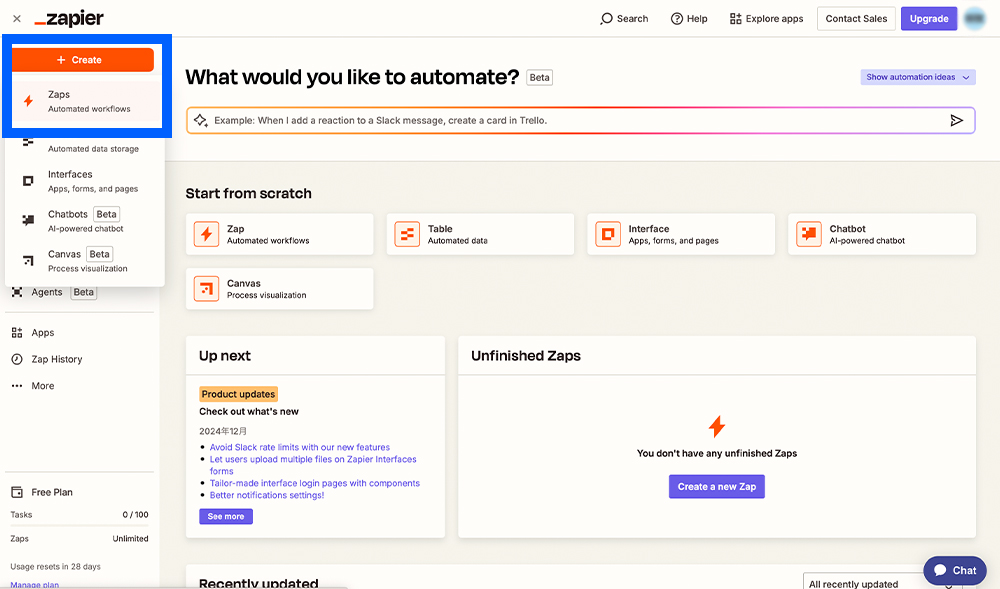Viewport: 1000px width, 589px height.
Task: Click the lightning icon in Unfinished Zaps
Action: coord(717,426)
